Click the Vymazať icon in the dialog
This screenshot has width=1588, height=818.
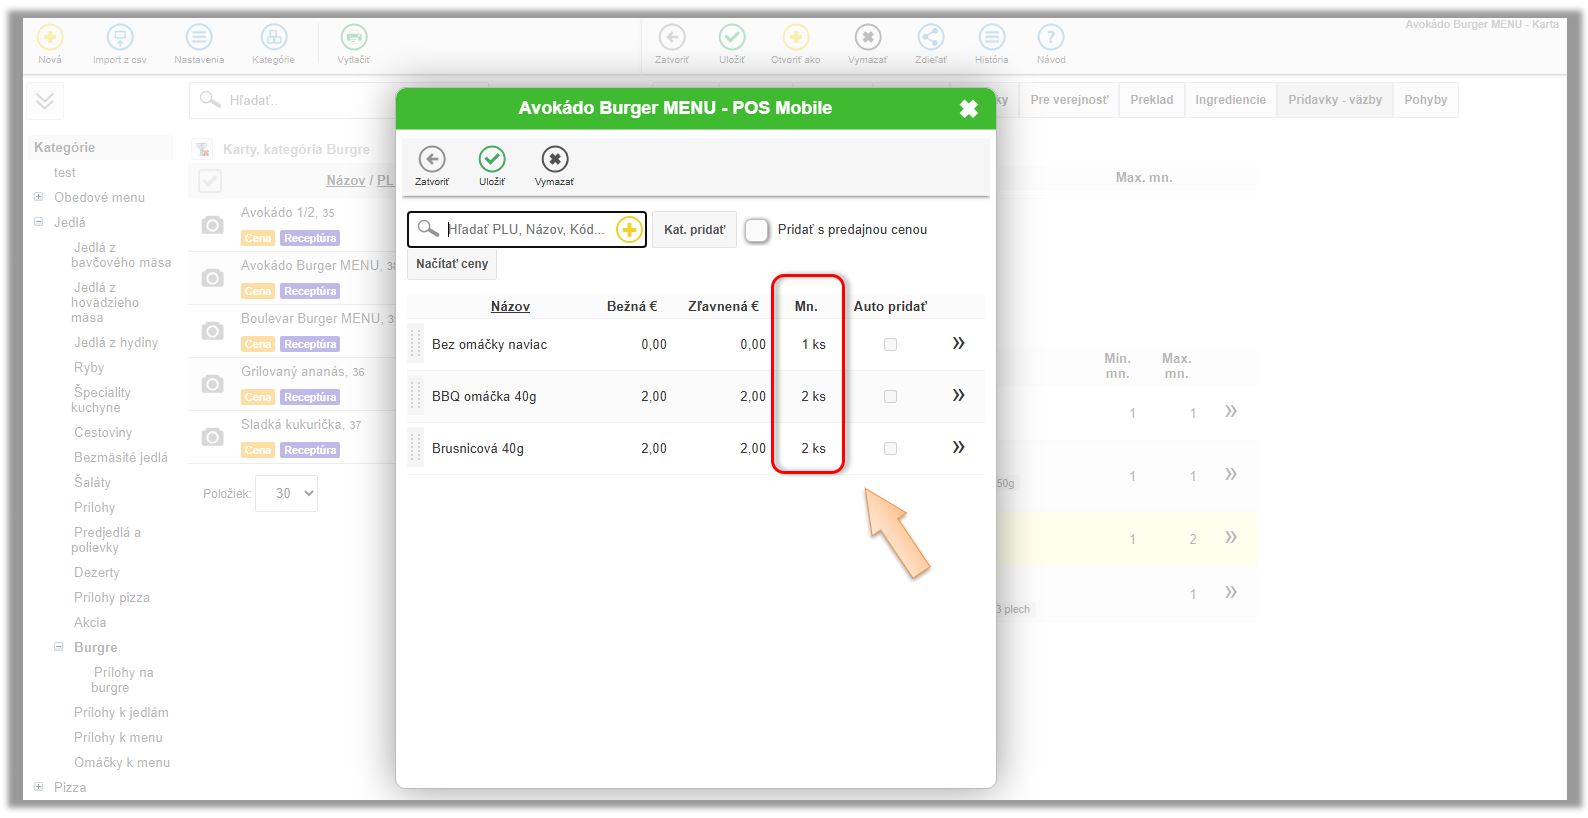[x=554, y=160]
